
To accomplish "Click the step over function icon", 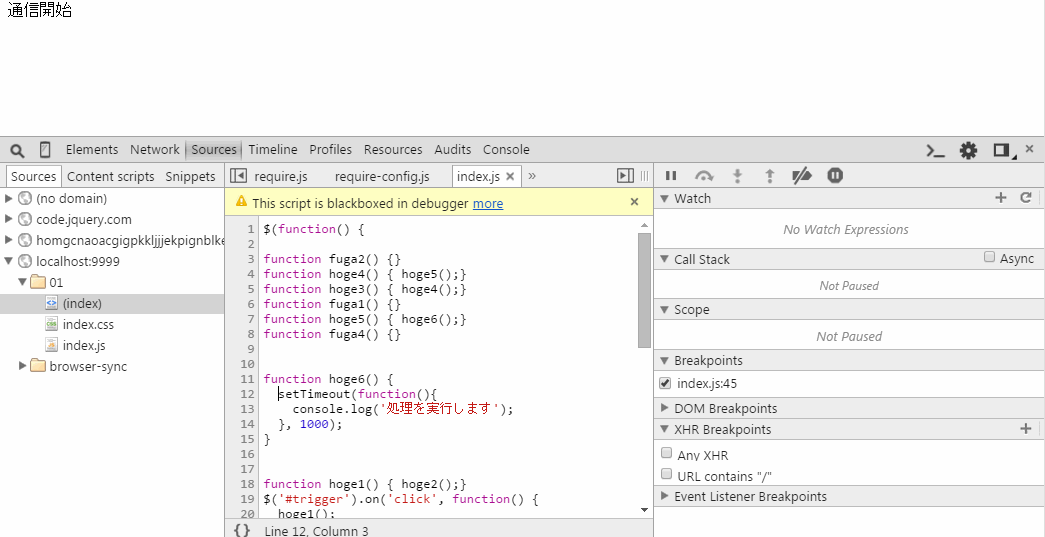I will pyautogui.click(x=704, y=176).
